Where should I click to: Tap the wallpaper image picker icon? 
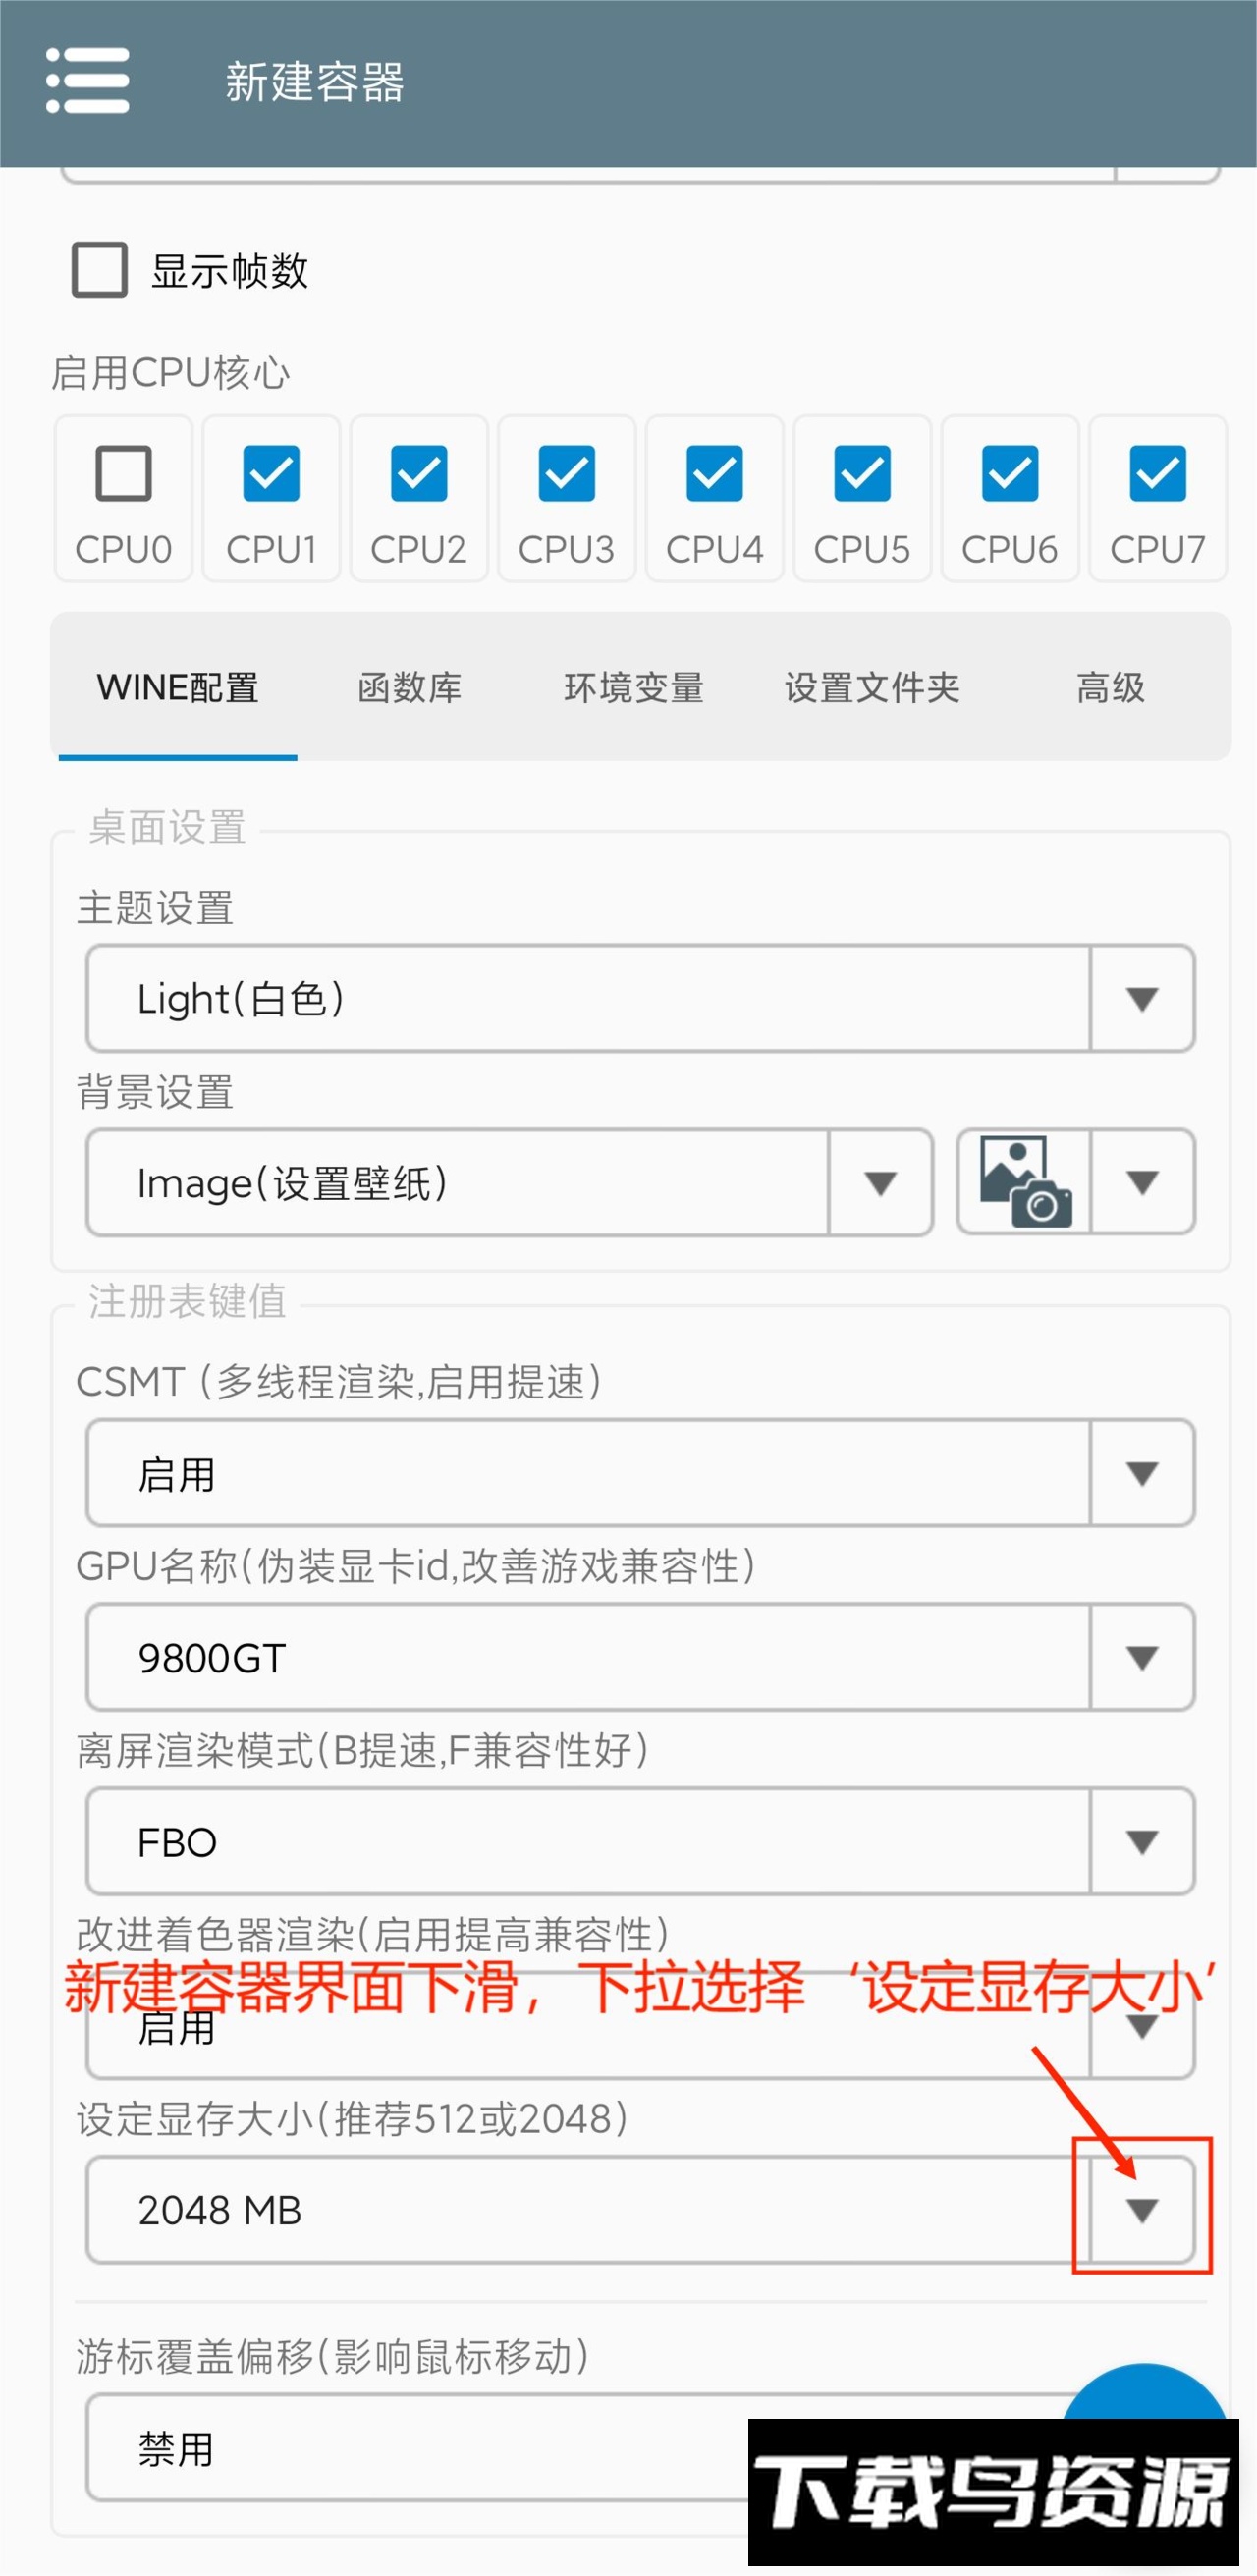(x=1025, y=1182)
